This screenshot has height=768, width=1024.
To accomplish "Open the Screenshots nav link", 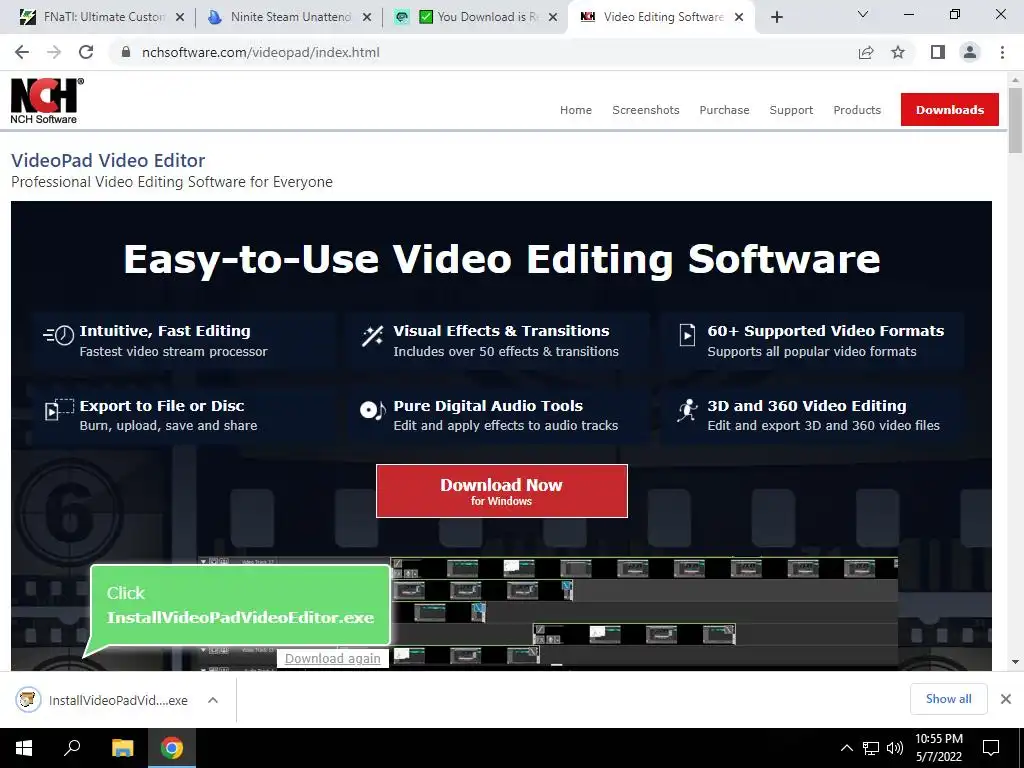I will [646, 110].
